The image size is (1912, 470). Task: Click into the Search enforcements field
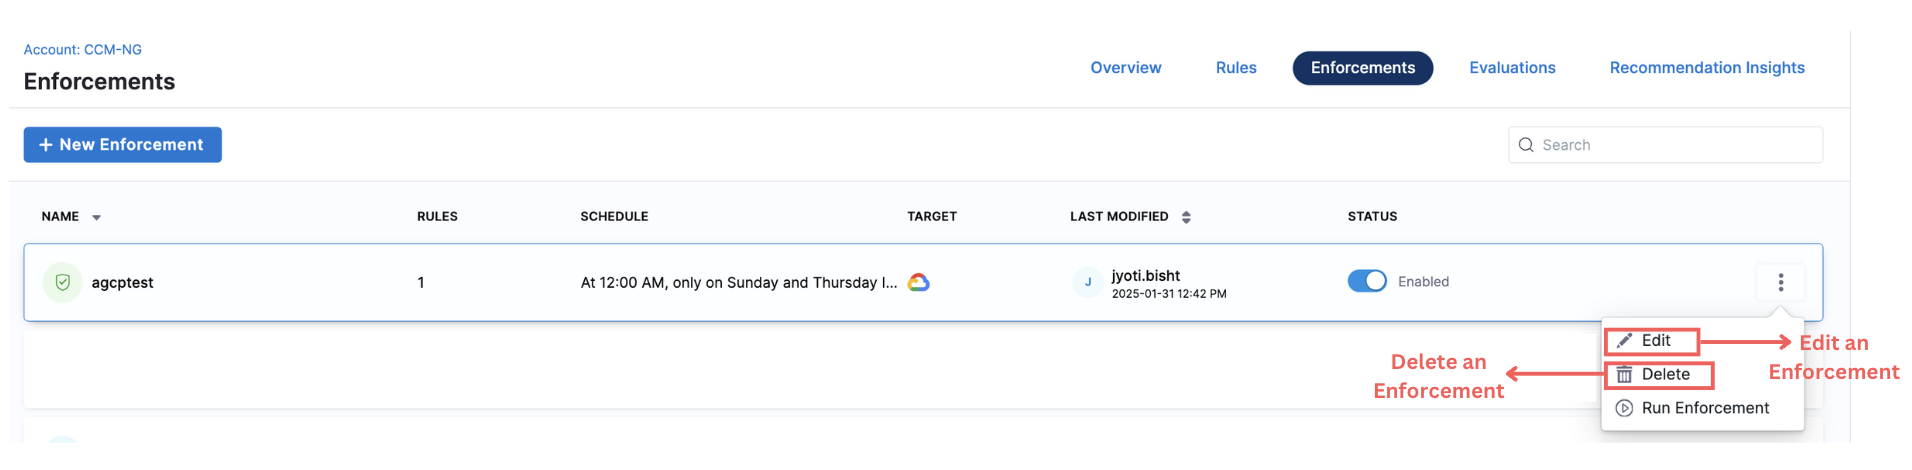pyautogui.click(x=1675, y=145)
